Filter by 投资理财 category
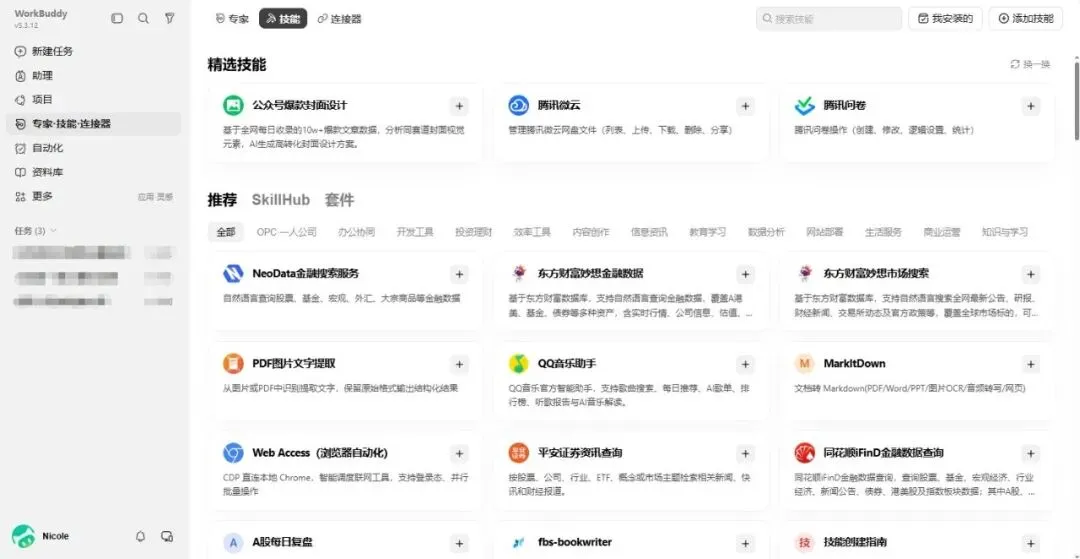Screen dimensions: 1080x559 click(474, 232)
